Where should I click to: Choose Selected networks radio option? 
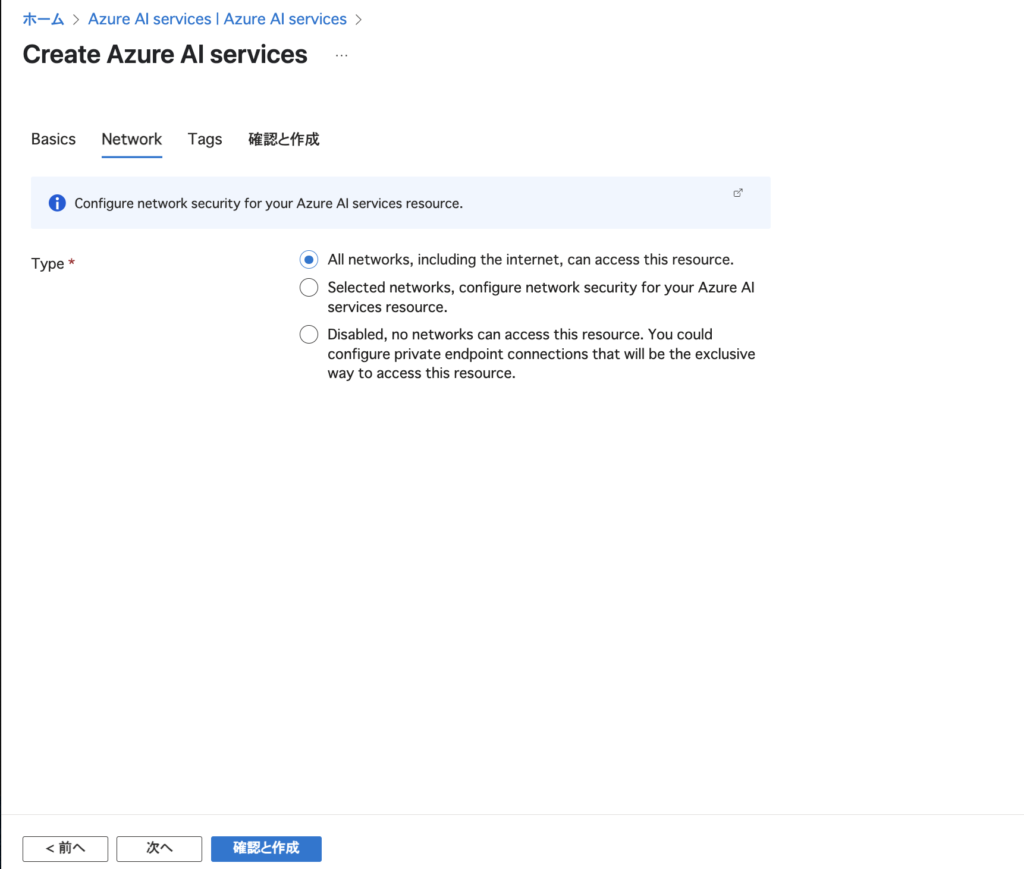point(309,287)
